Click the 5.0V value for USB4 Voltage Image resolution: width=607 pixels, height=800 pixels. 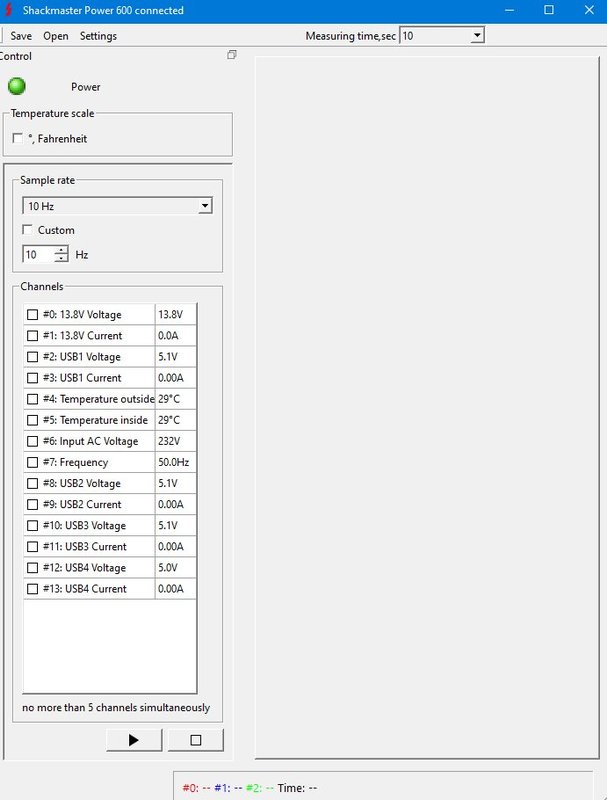point(175,567)
